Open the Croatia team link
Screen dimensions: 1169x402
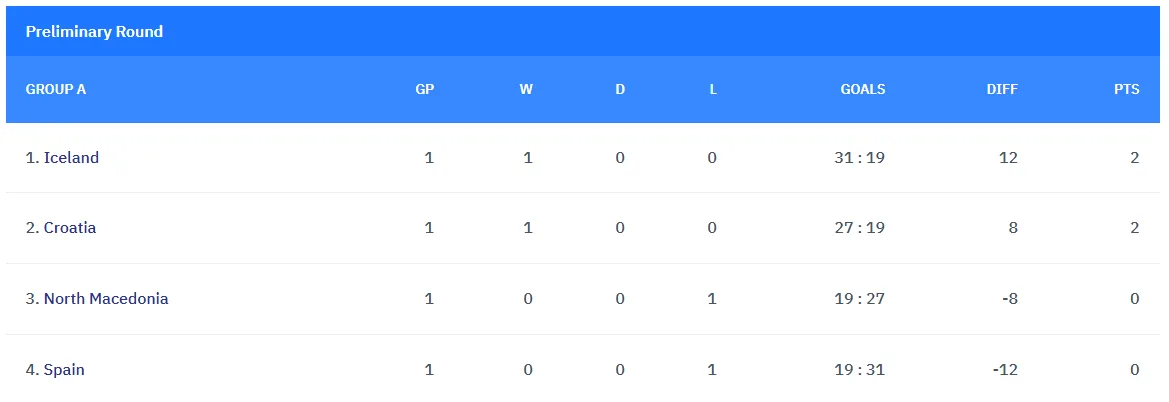pos(70,228)
